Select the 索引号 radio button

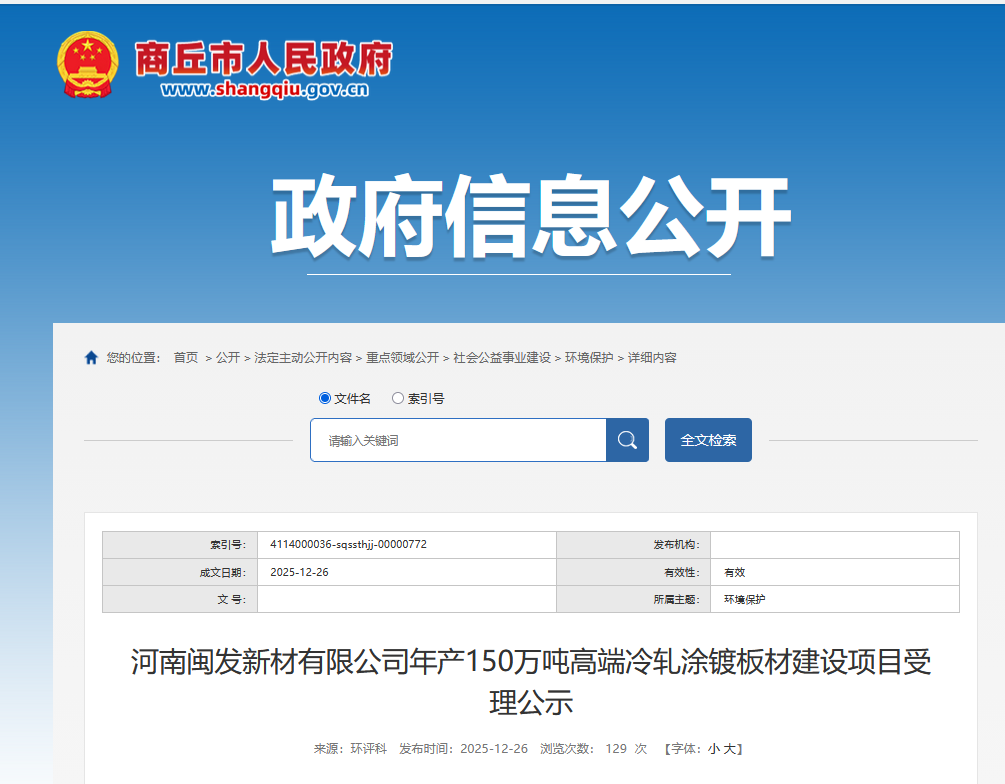[x=399, y=398]
